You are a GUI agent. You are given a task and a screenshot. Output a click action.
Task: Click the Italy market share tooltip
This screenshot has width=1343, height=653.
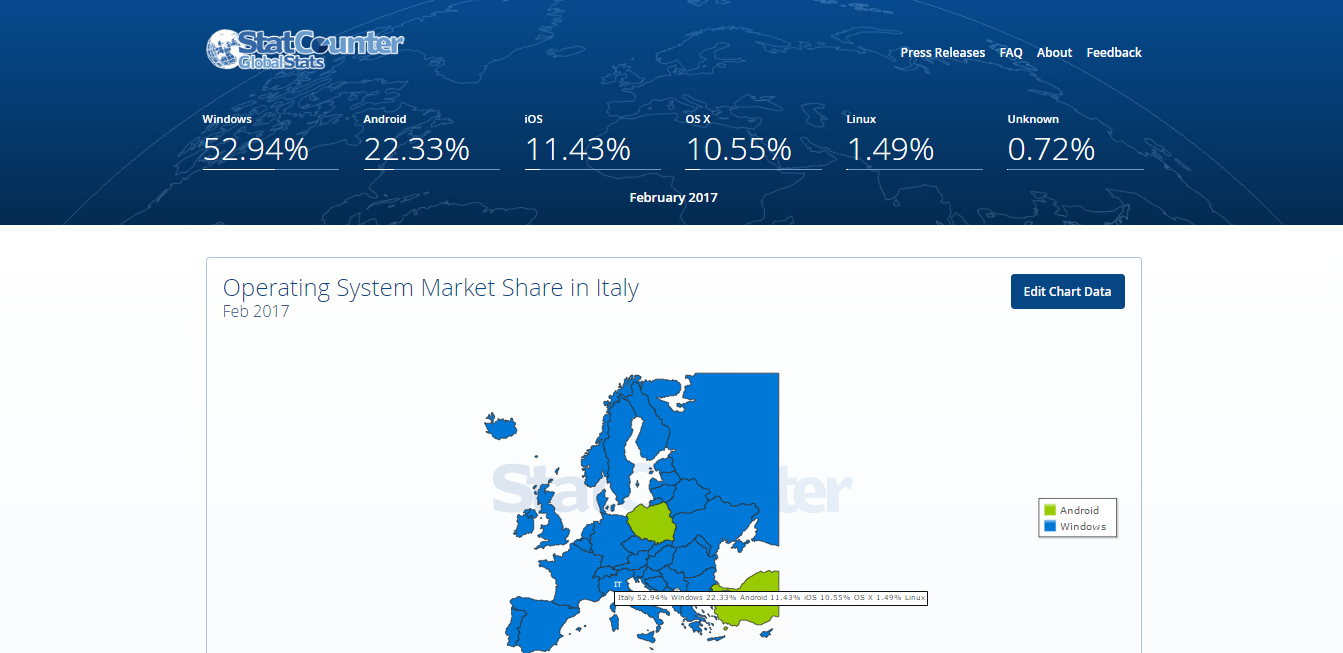[771, 598]
